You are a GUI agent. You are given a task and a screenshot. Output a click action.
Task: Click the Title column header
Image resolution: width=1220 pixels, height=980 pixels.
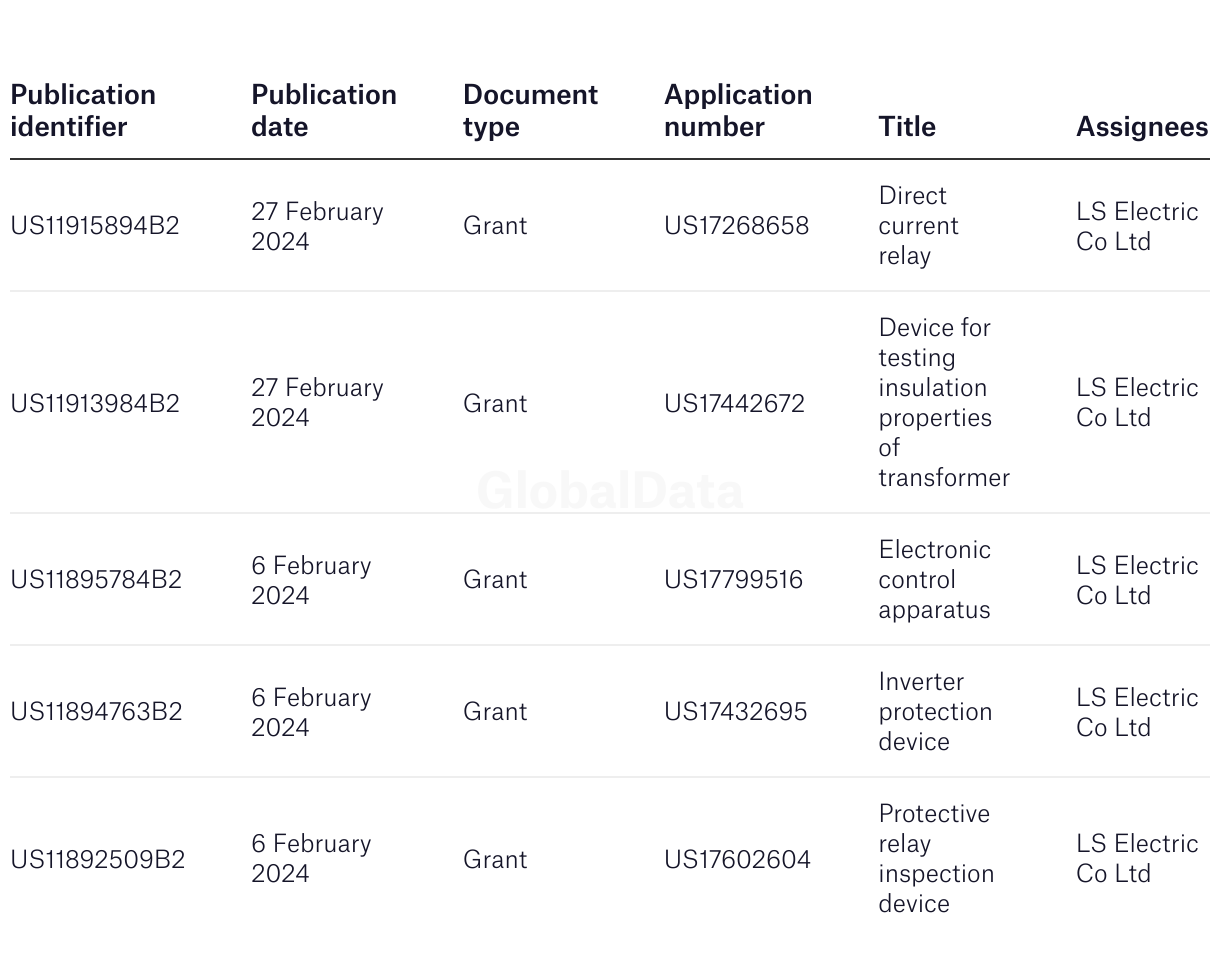click(907, 127)
